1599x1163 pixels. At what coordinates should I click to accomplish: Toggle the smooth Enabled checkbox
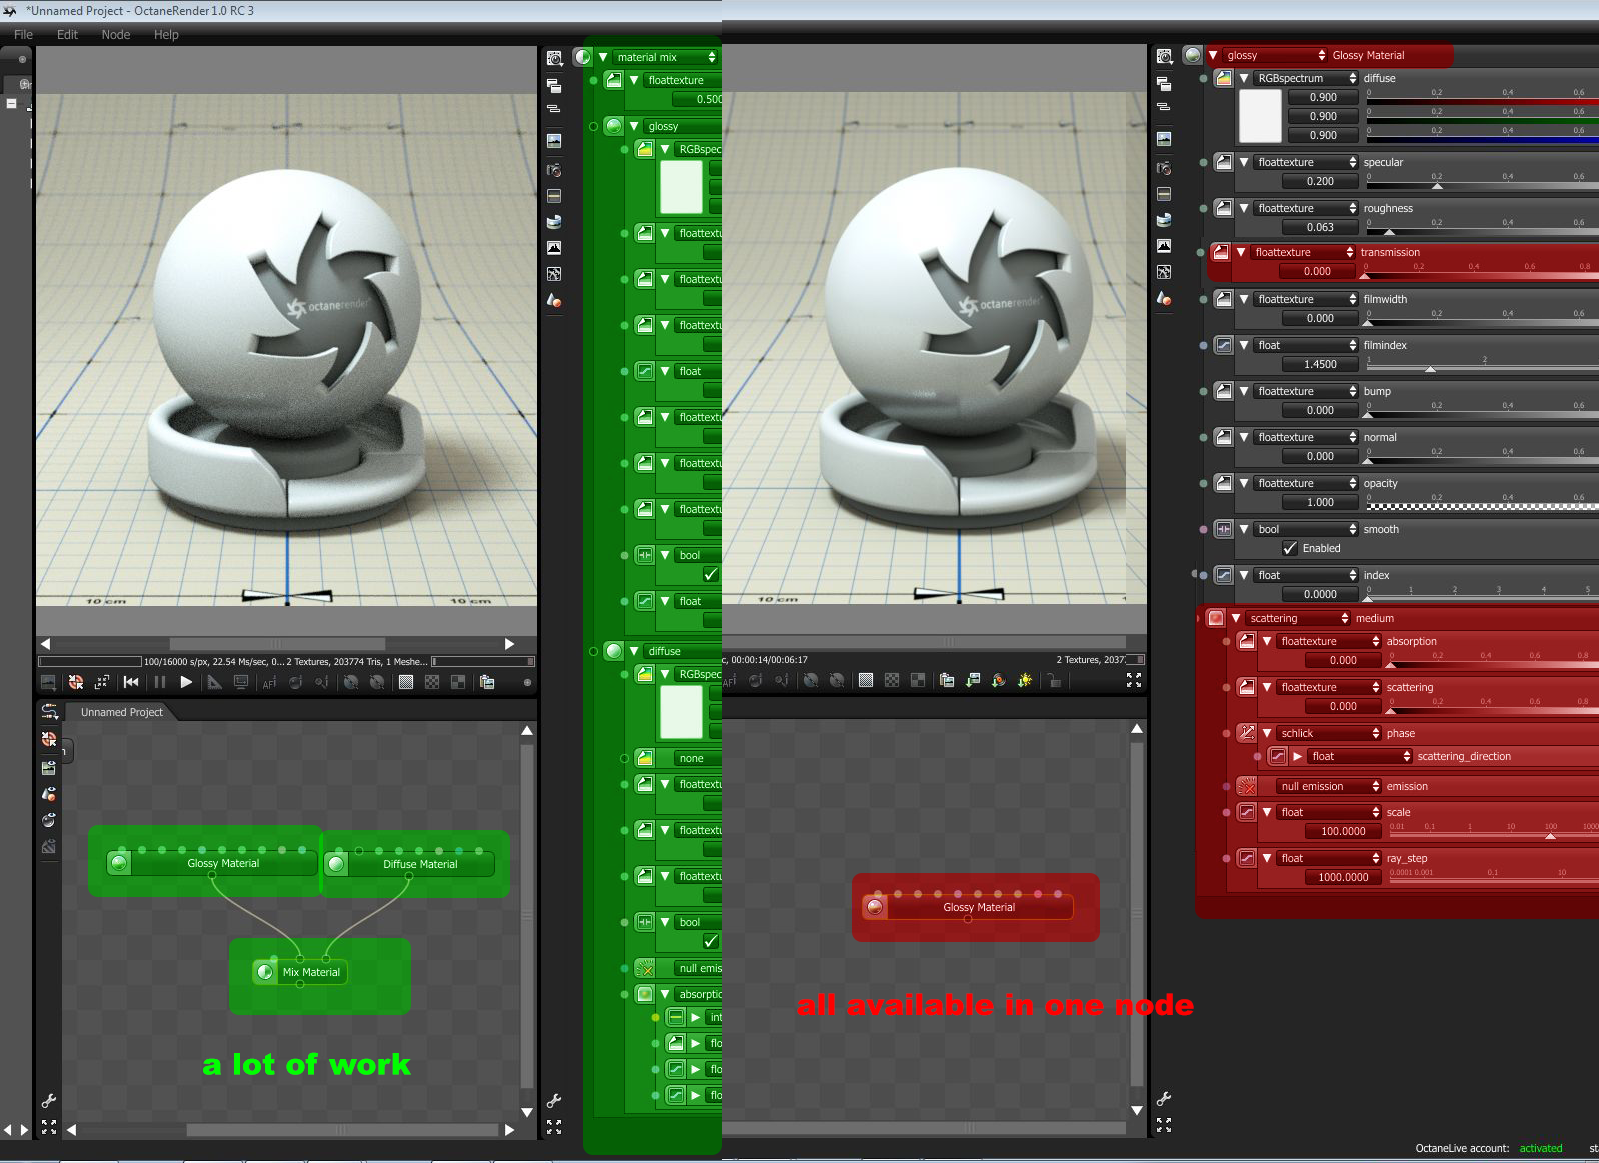point(1290,548)
